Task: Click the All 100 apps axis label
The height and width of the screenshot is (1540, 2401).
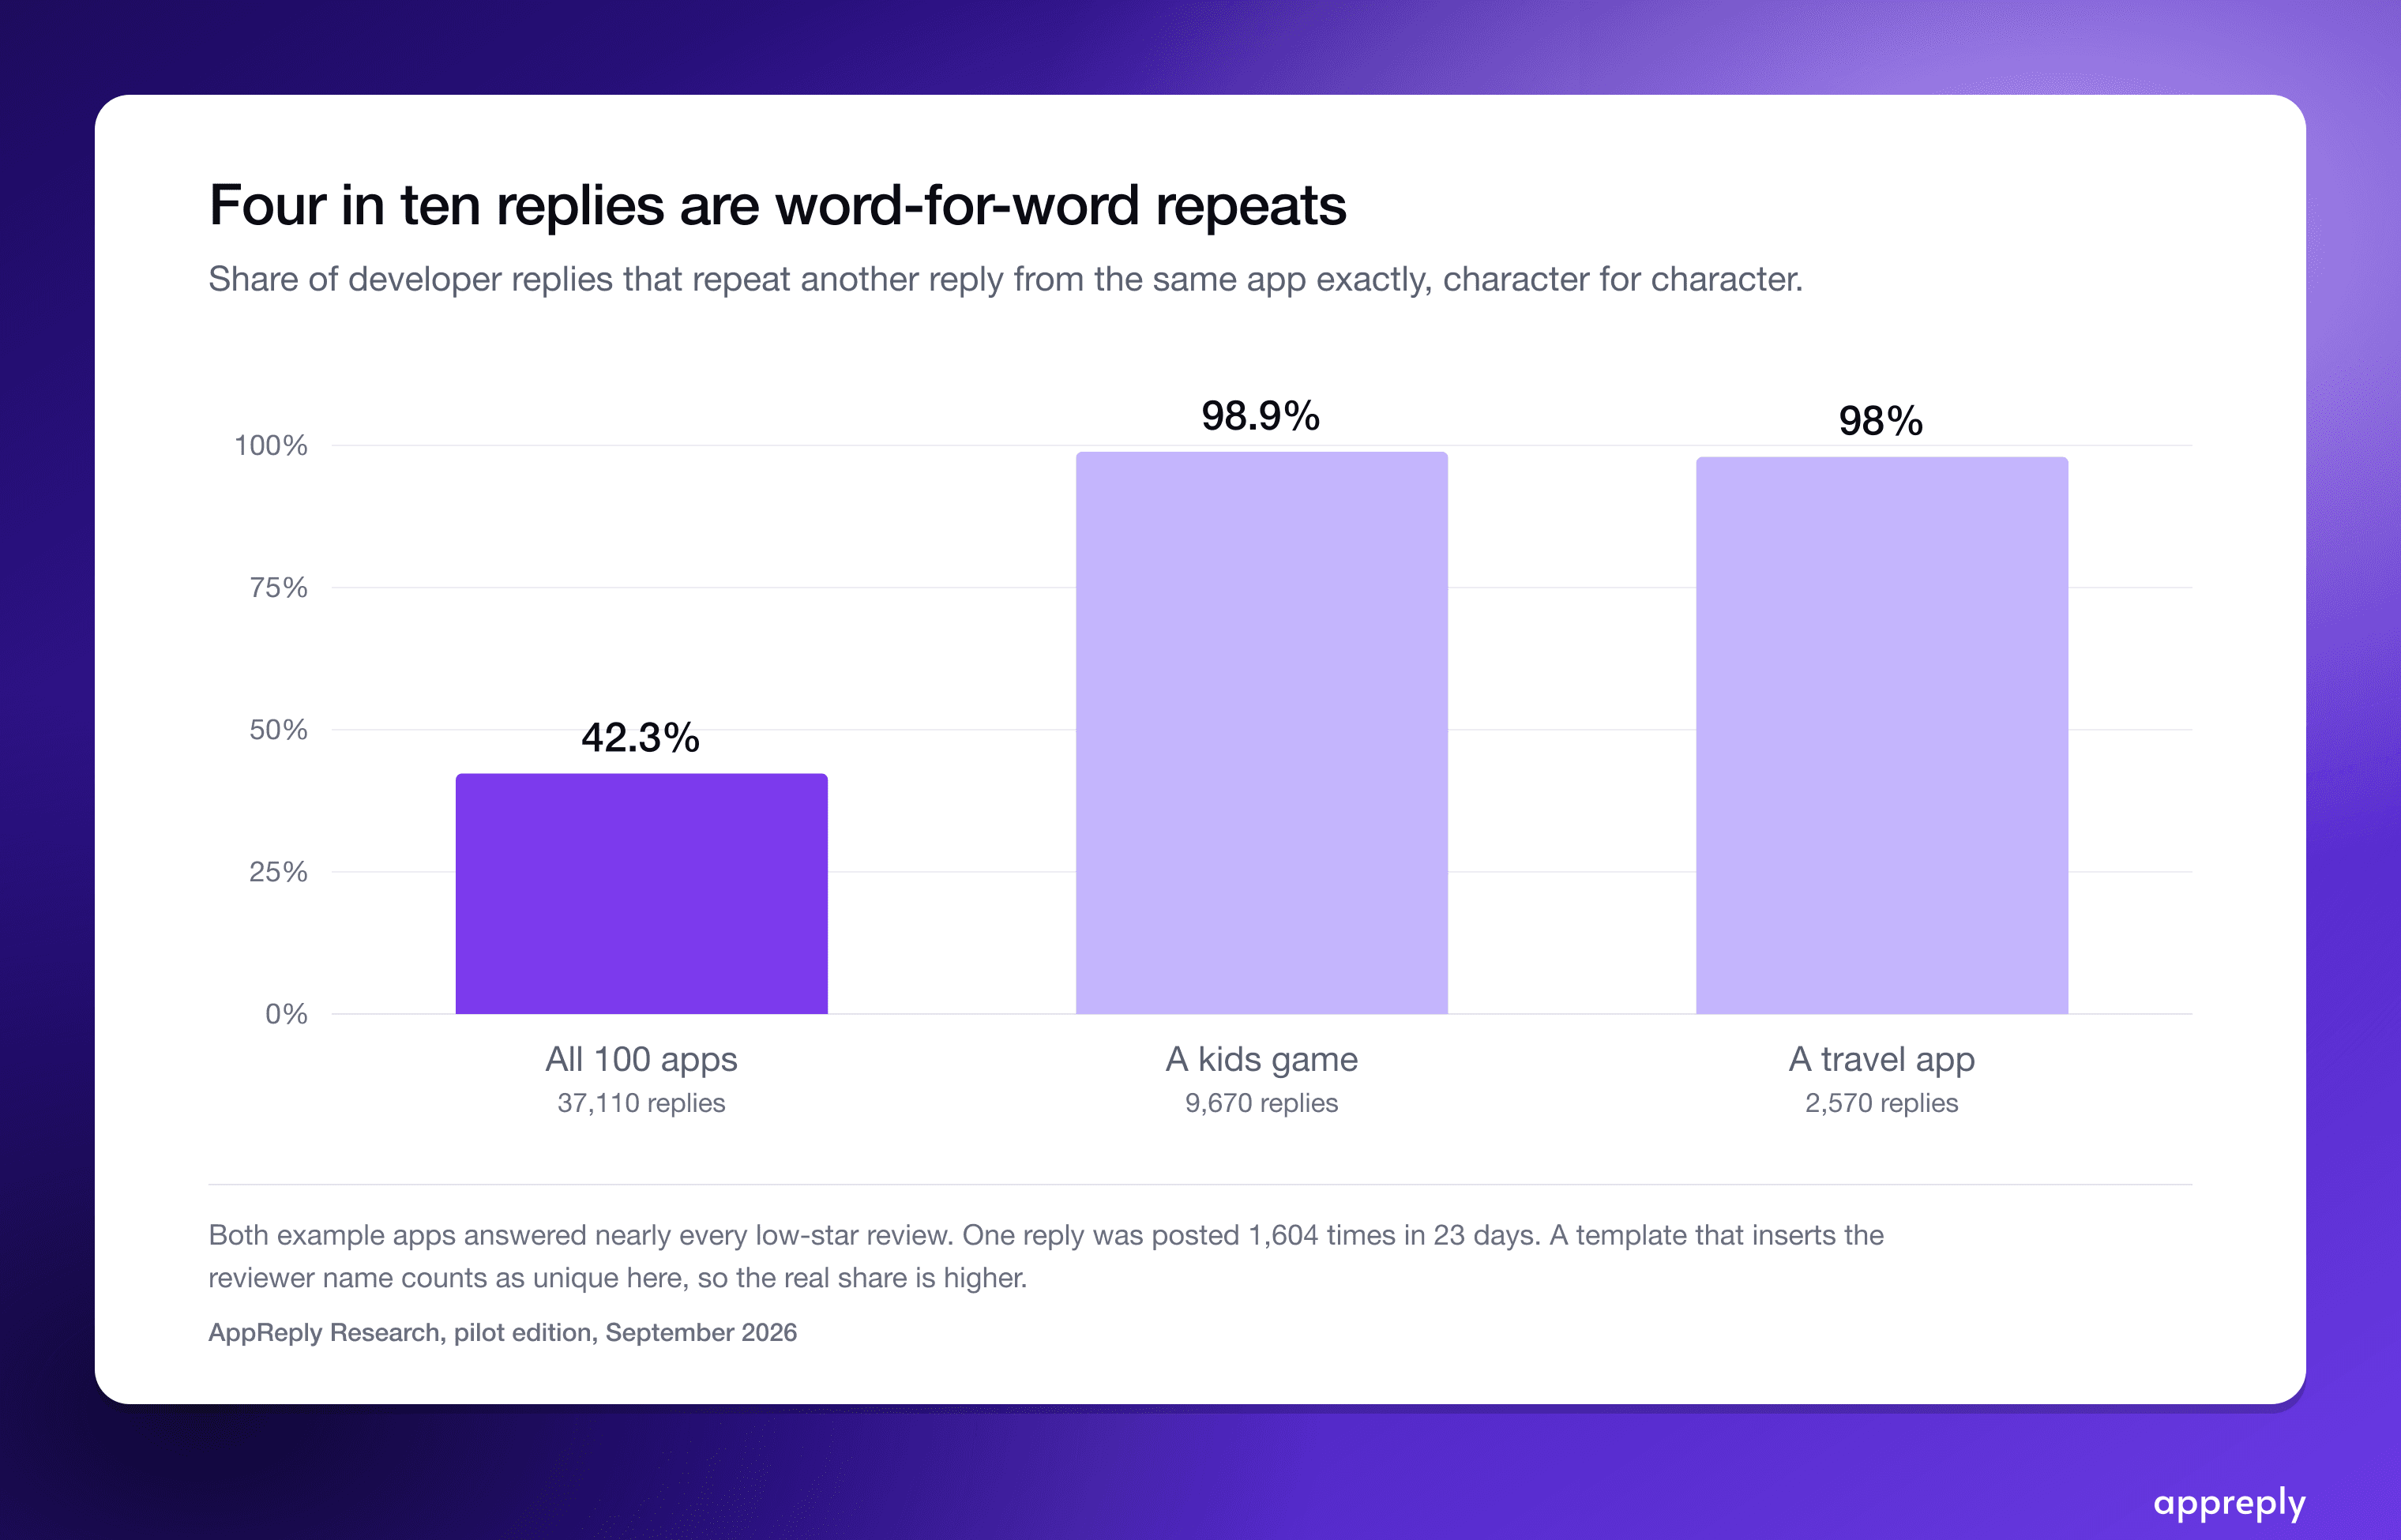Action: pos(641,1059)
